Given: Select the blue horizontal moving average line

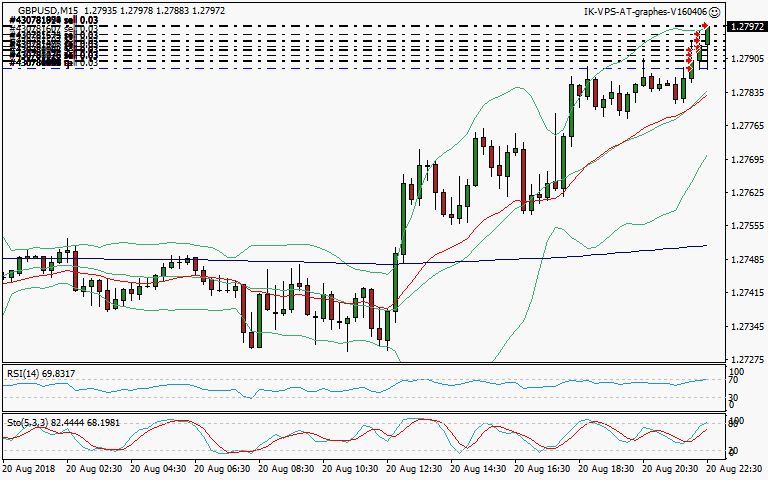Looking at the screenshot, I should (x=300, y=262).
